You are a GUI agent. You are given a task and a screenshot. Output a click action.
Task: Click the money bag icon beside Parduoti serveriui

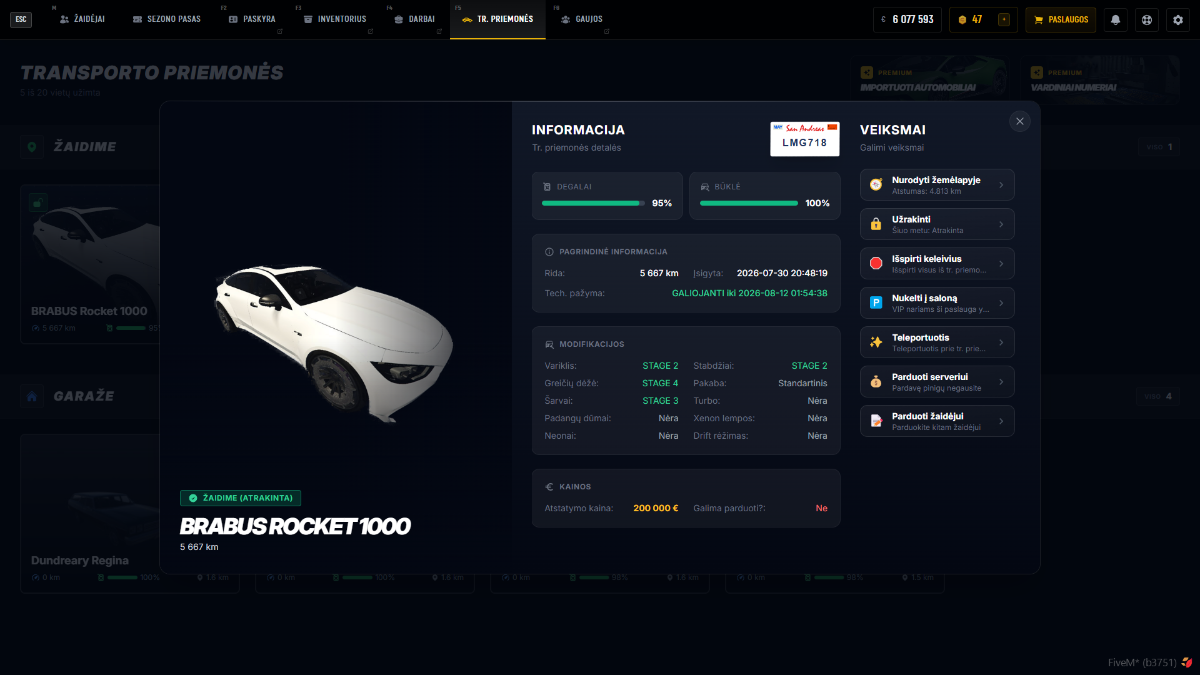876,381
